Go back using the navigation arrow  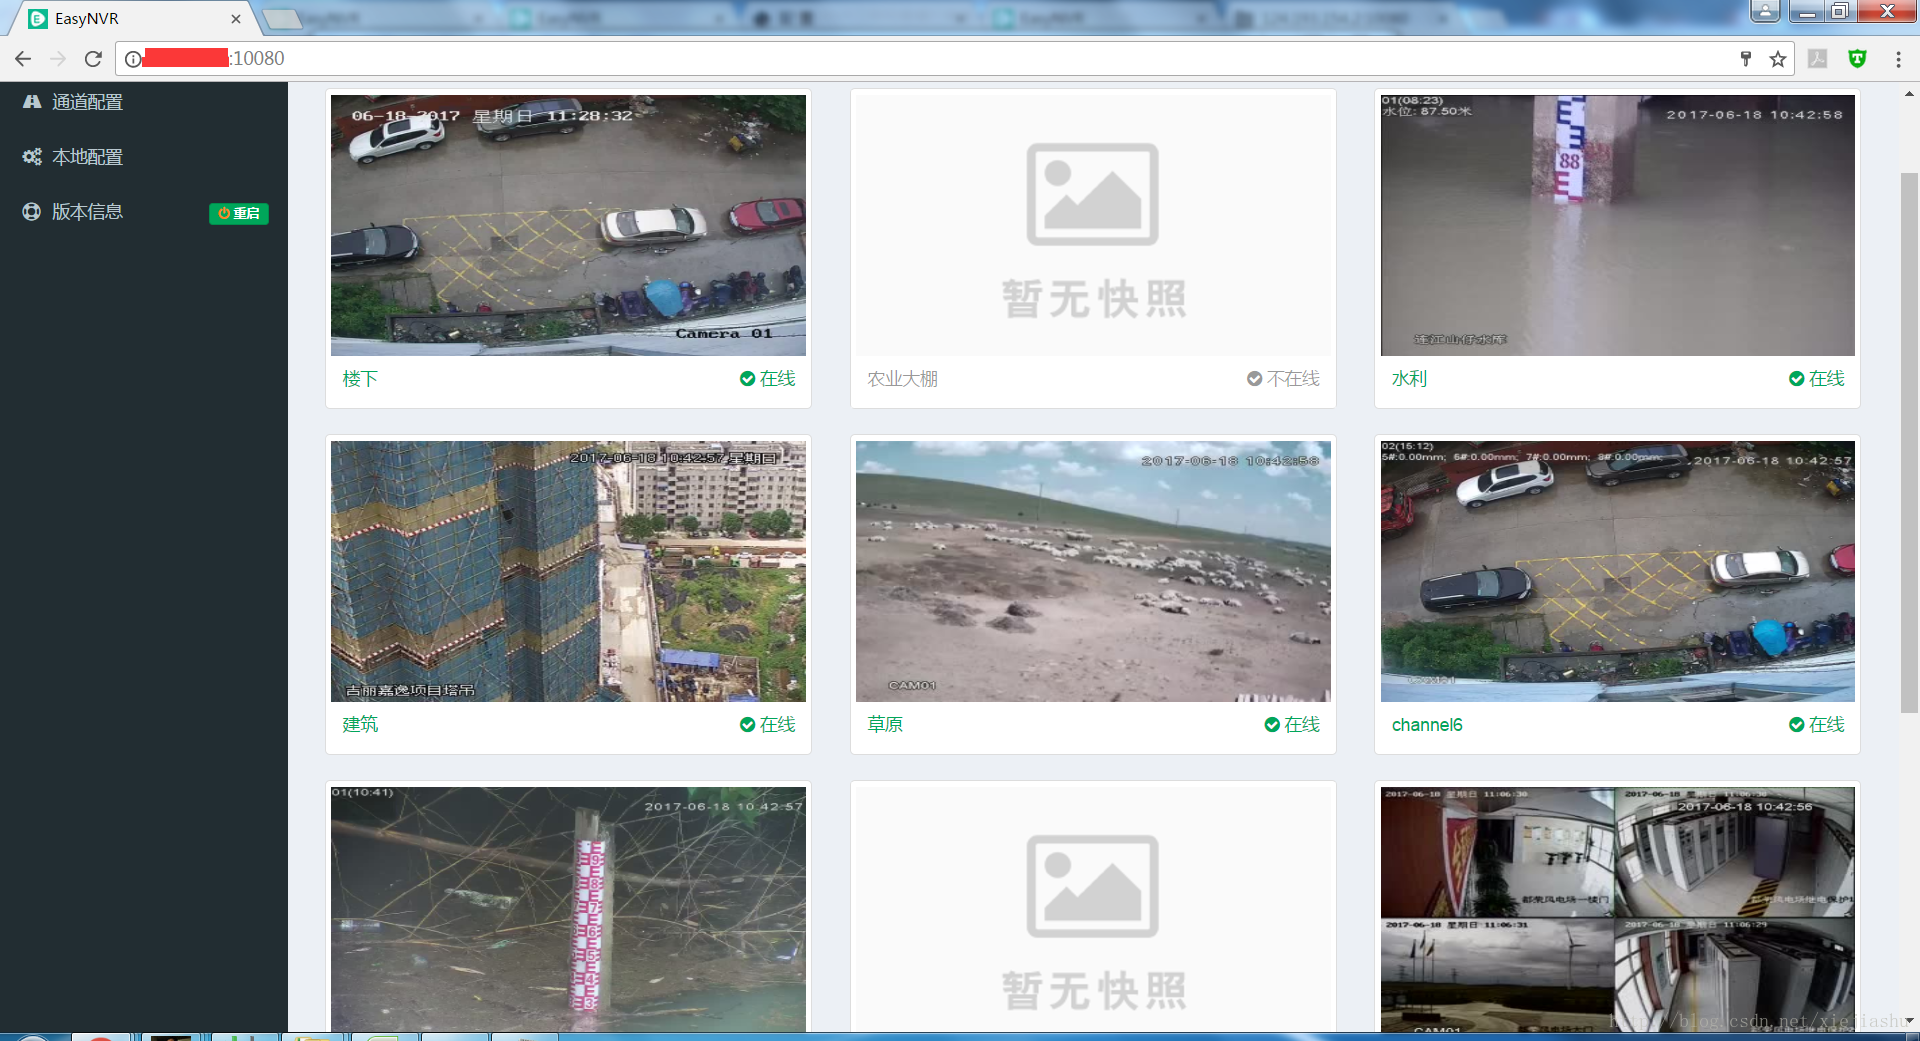point(22,58)
